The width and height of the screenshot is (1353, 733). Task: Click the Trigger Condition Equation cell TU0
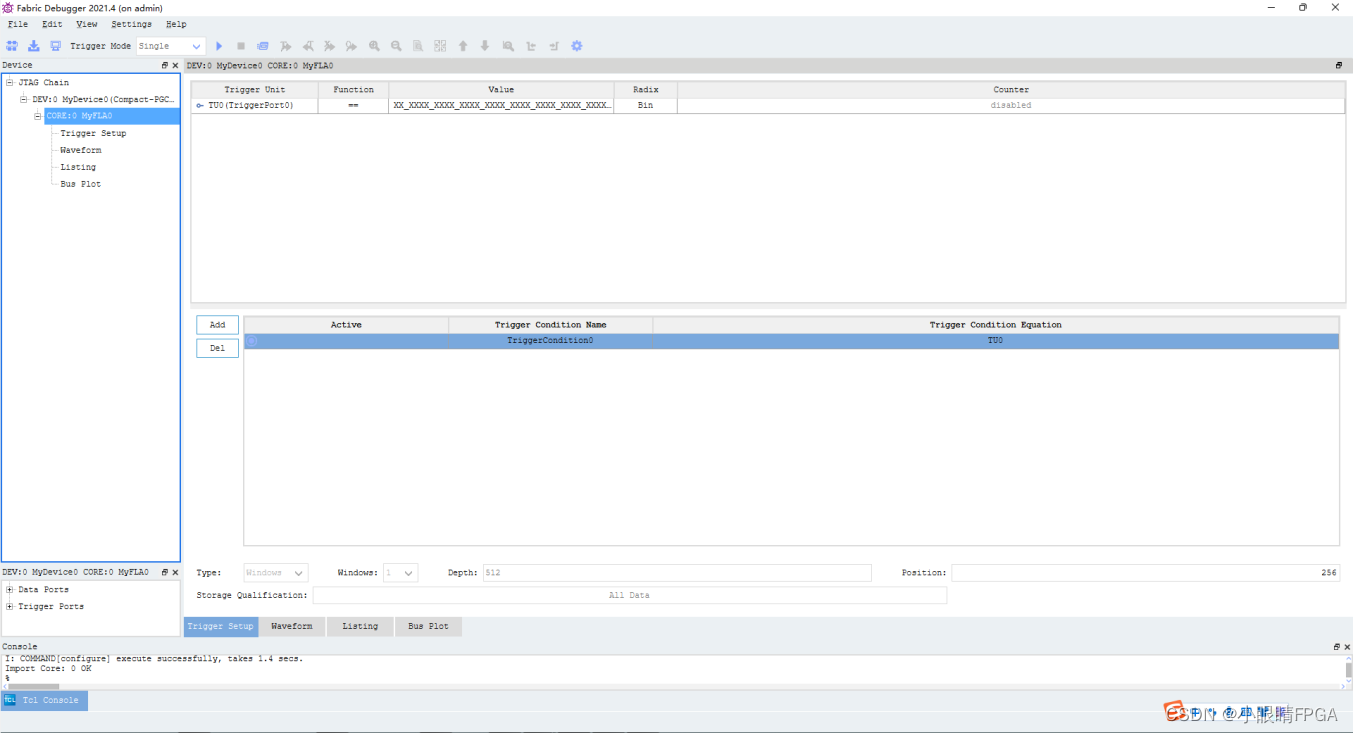tap(995, 341)
